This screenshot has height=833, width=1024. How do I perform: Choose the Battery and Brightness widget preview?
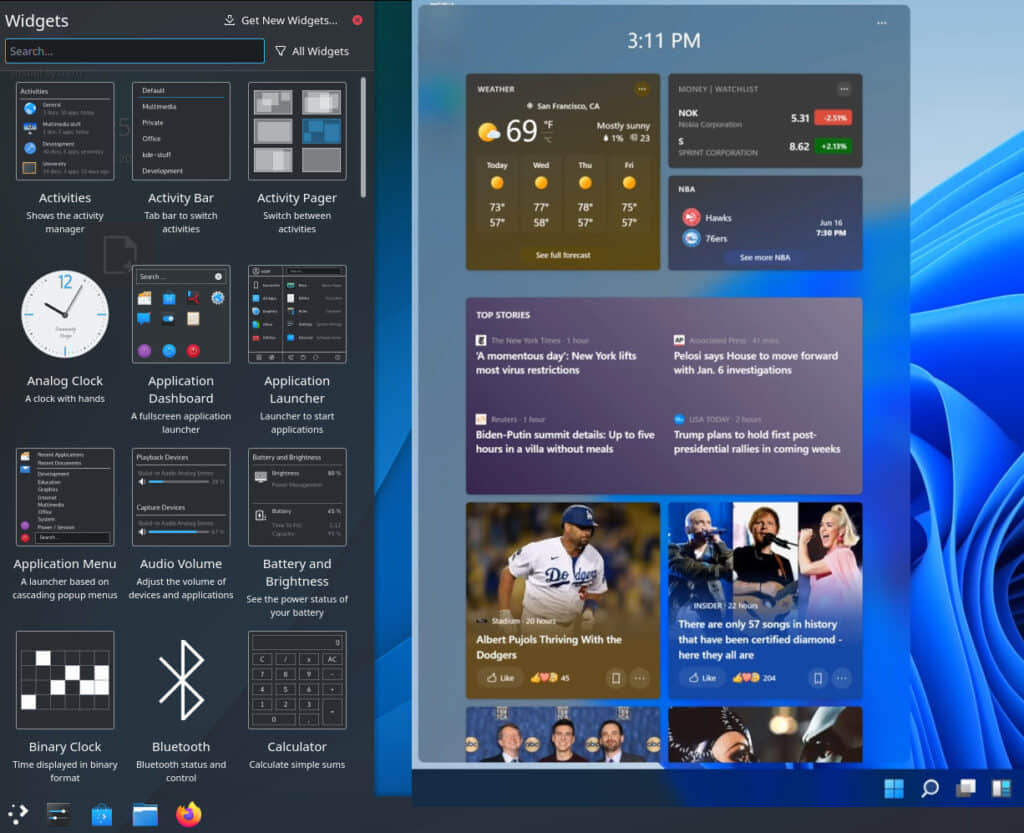(x=297, y=497)
